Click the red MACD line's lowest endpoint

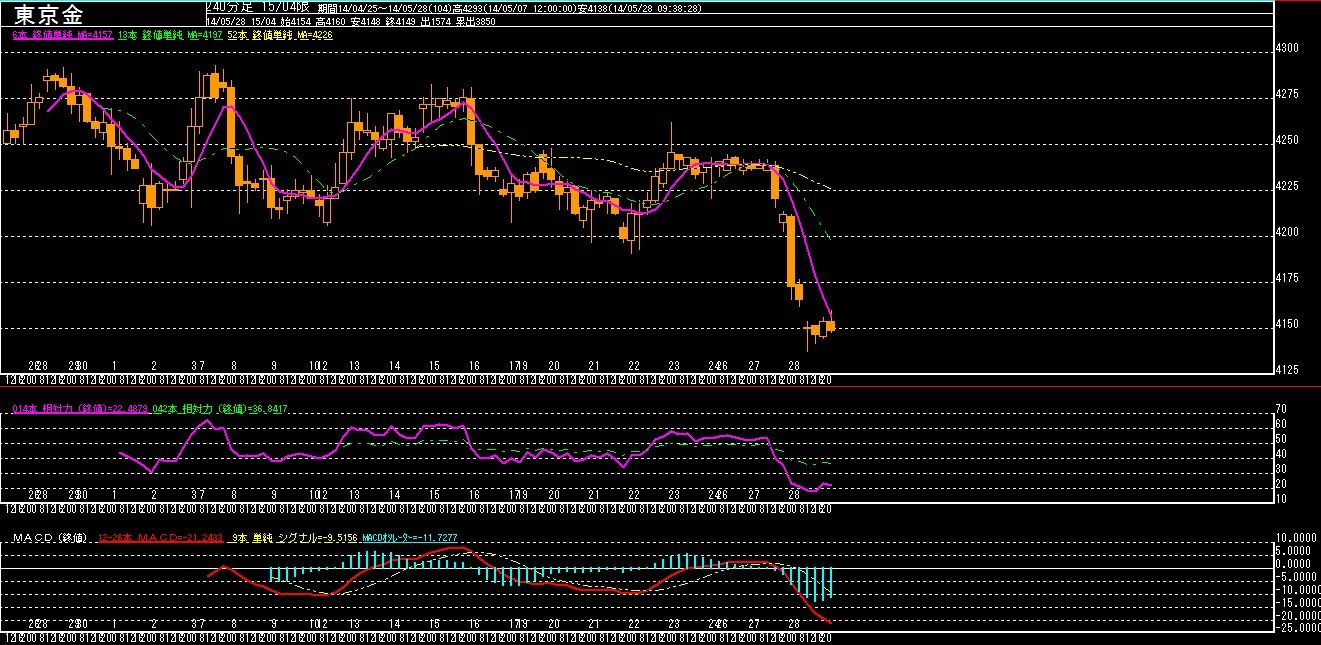829,622
